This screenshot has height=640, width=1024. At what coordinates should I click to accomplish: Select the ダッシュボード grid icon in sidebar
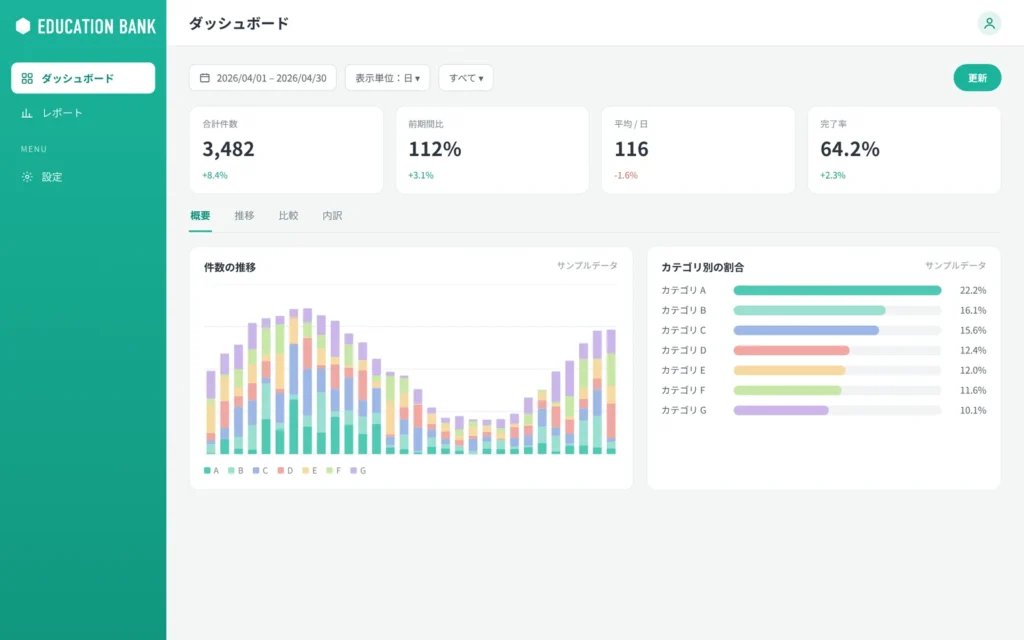point(27,78)
